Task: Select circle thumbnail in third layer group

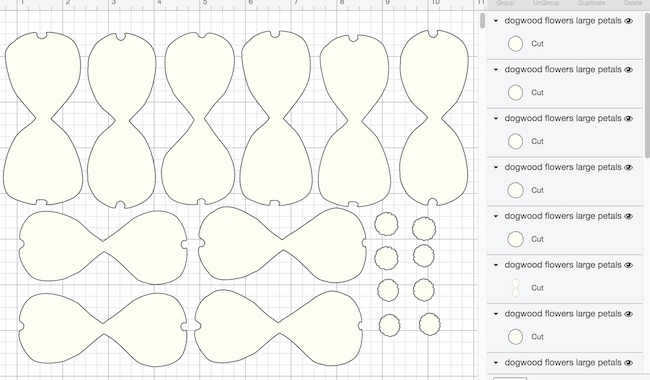Action: [515, 141]
